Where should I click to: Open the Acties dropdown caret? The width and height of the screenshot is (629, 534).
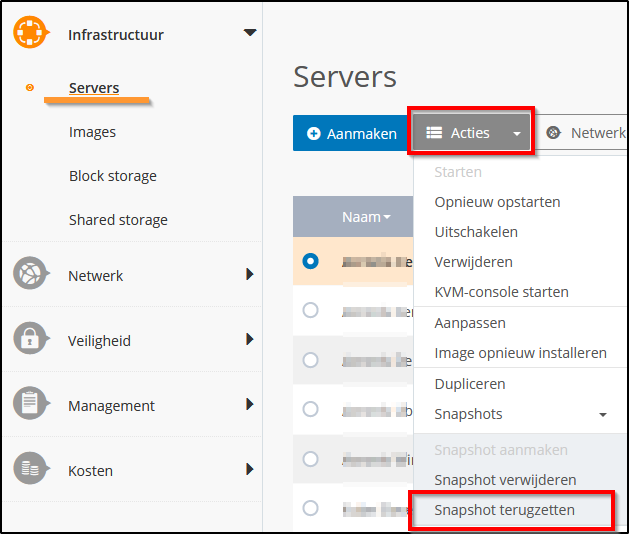tap(516, 134)
